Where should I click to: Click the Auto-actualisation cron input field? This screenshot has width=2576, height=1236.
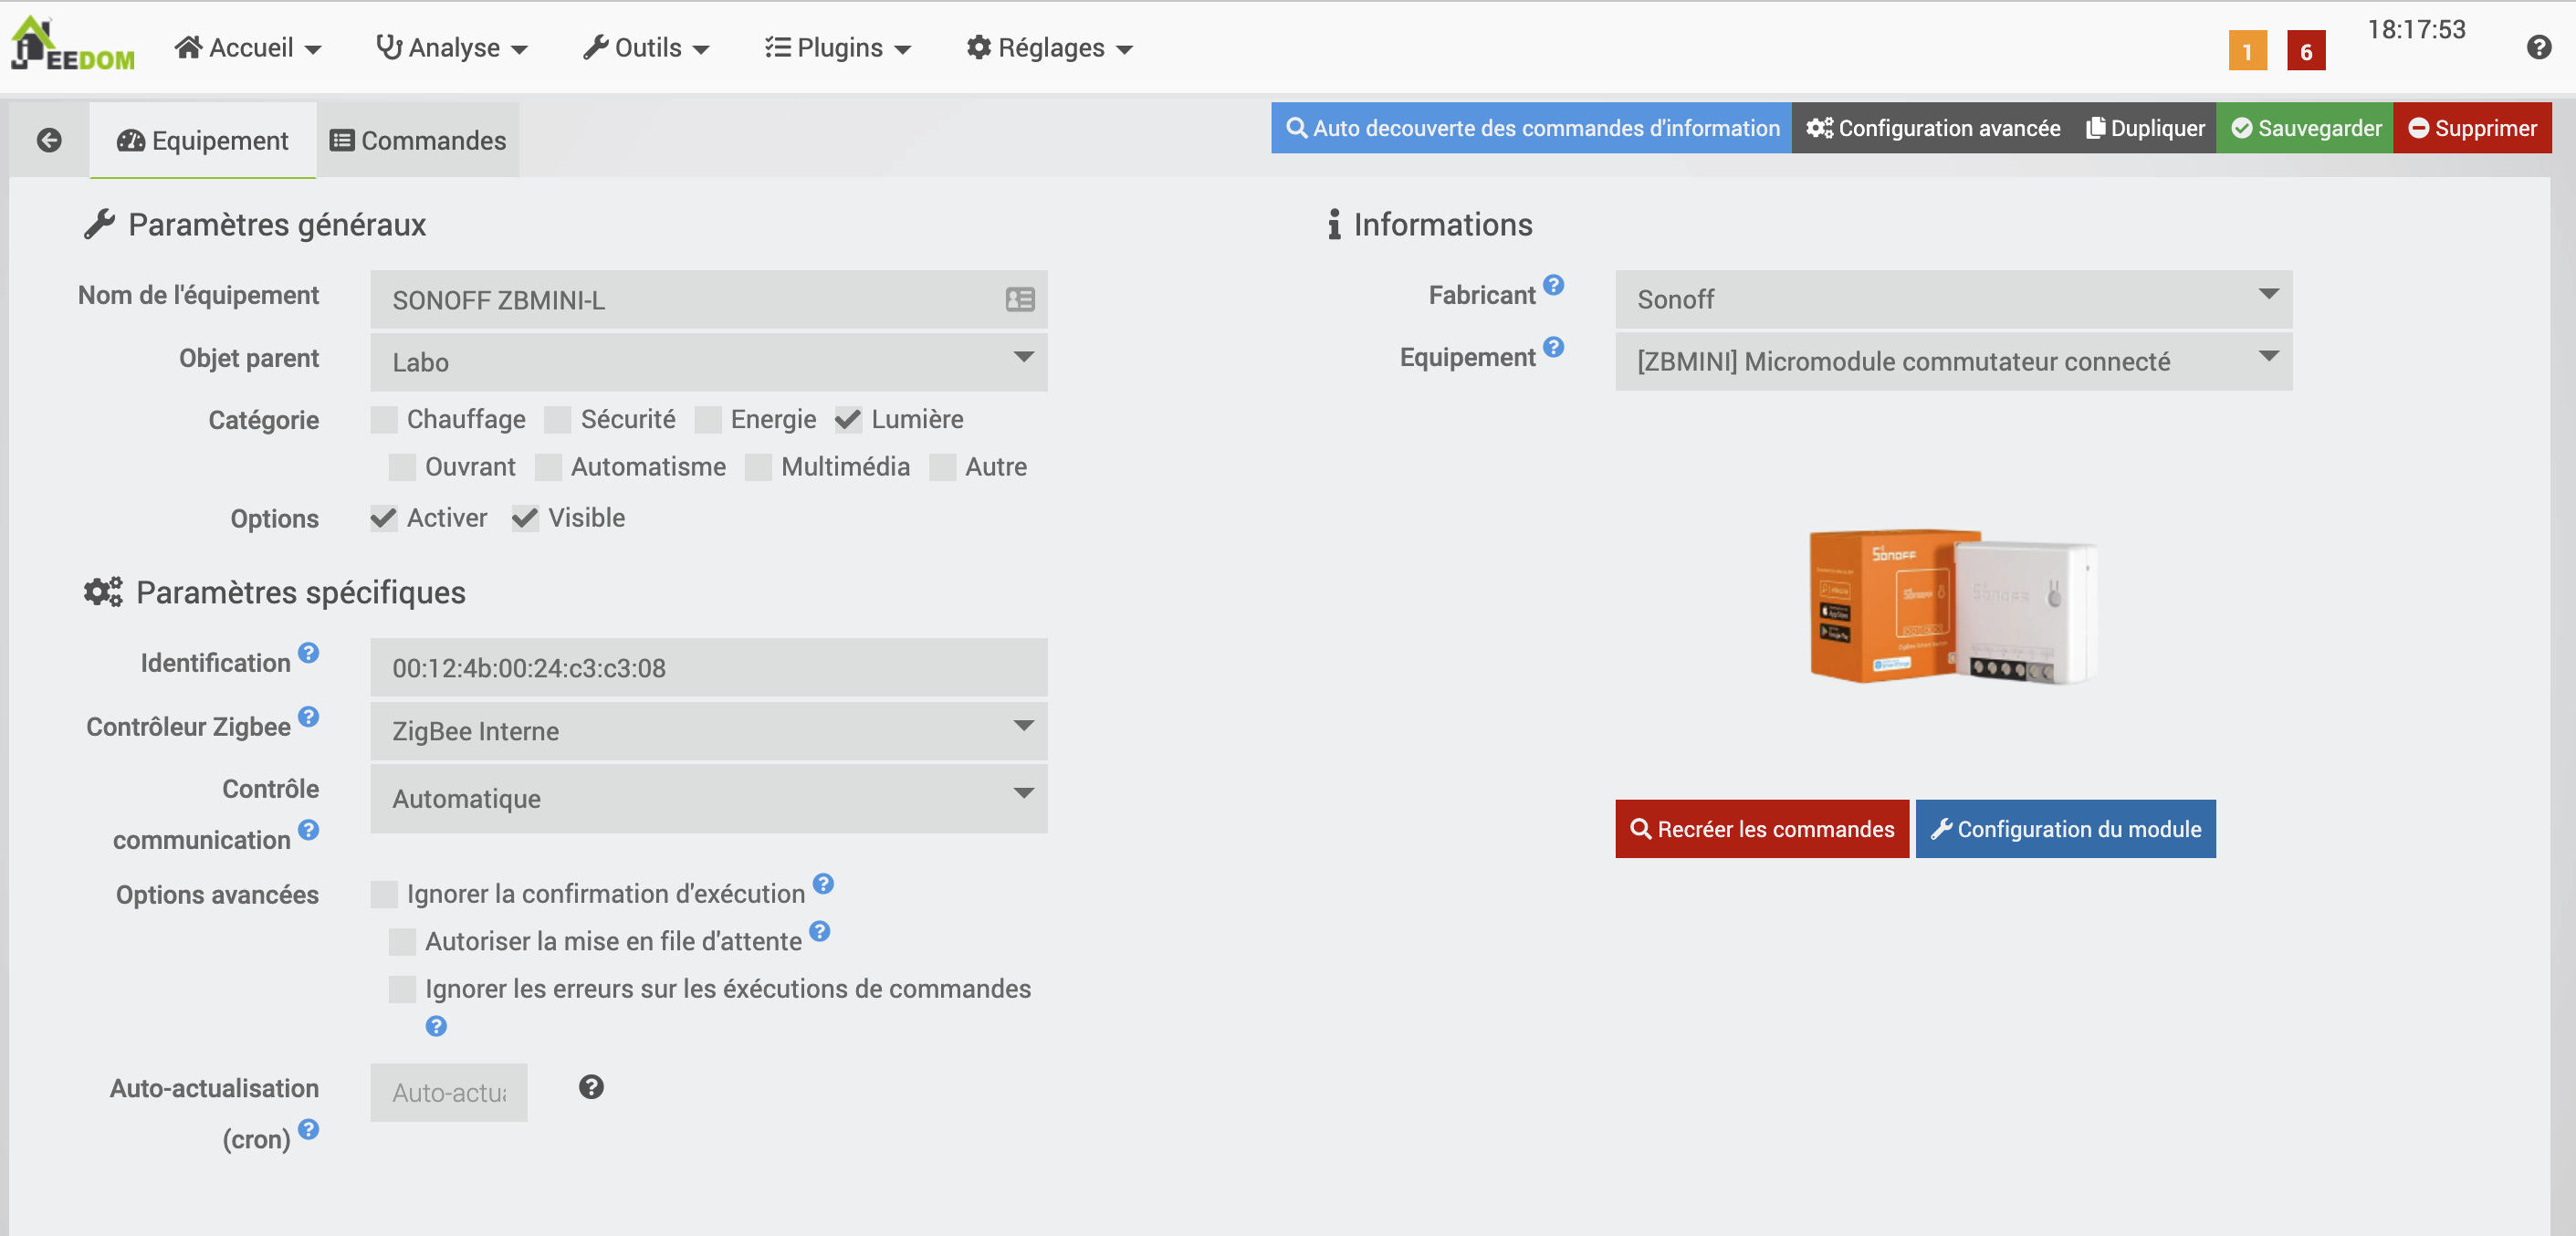point(448,1092)
